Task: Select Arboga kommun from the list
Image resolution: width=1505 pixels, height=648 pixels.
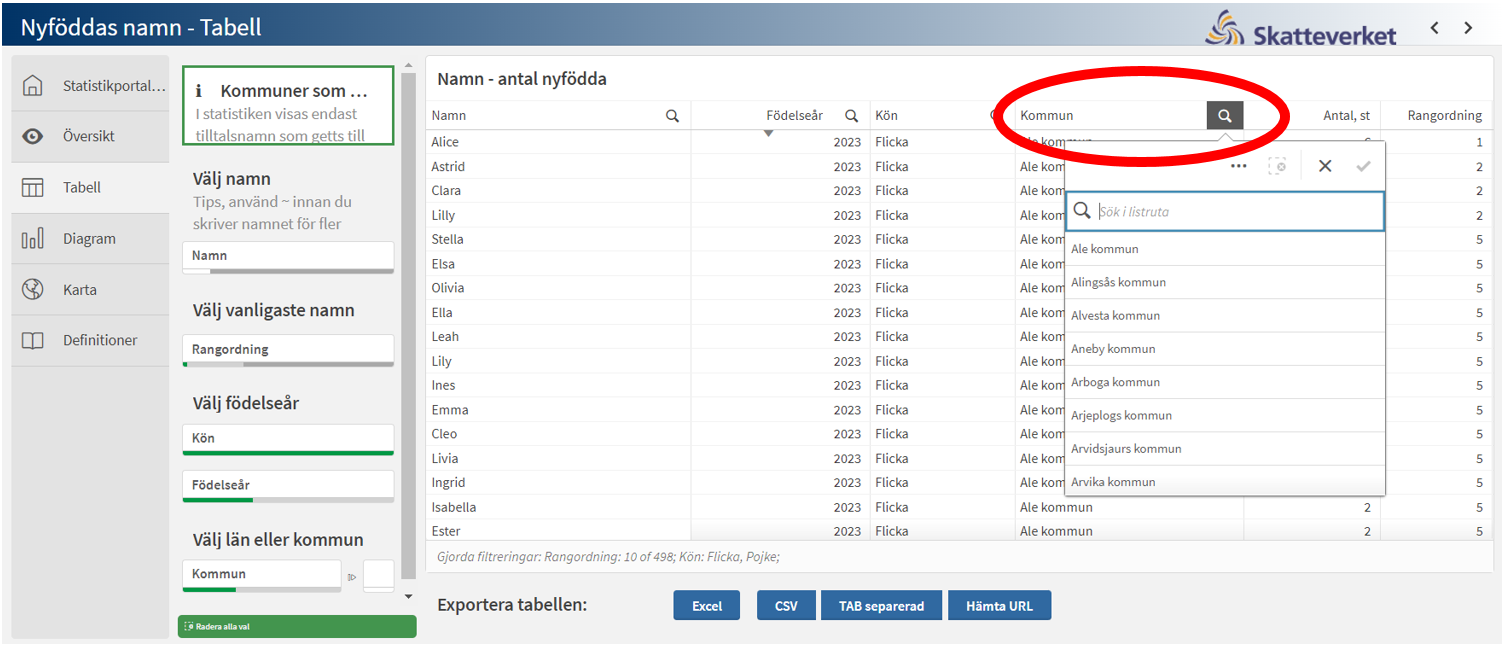Action: pos(1115,382)
